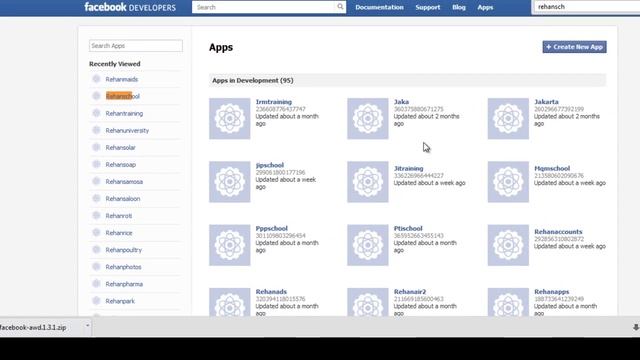
Task: Click the icon beside Rehanphotos in sidebar
Action: tap(96, 267)
